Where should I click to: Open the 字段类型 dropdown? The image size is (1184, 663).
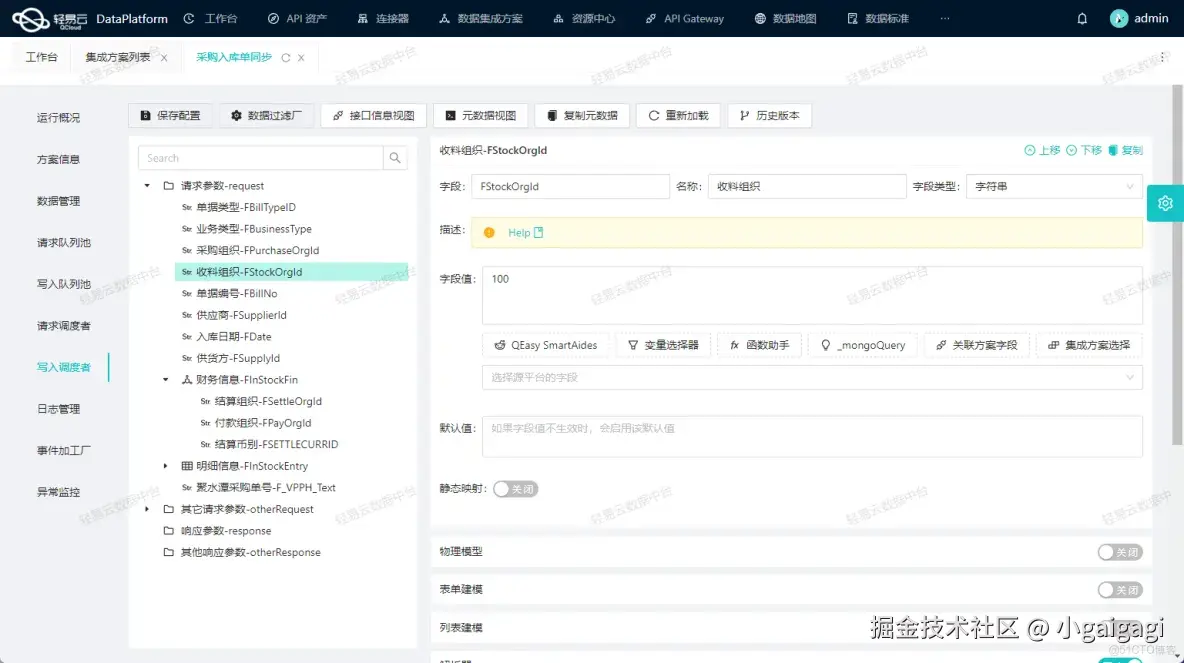[x=1053, y=187]
